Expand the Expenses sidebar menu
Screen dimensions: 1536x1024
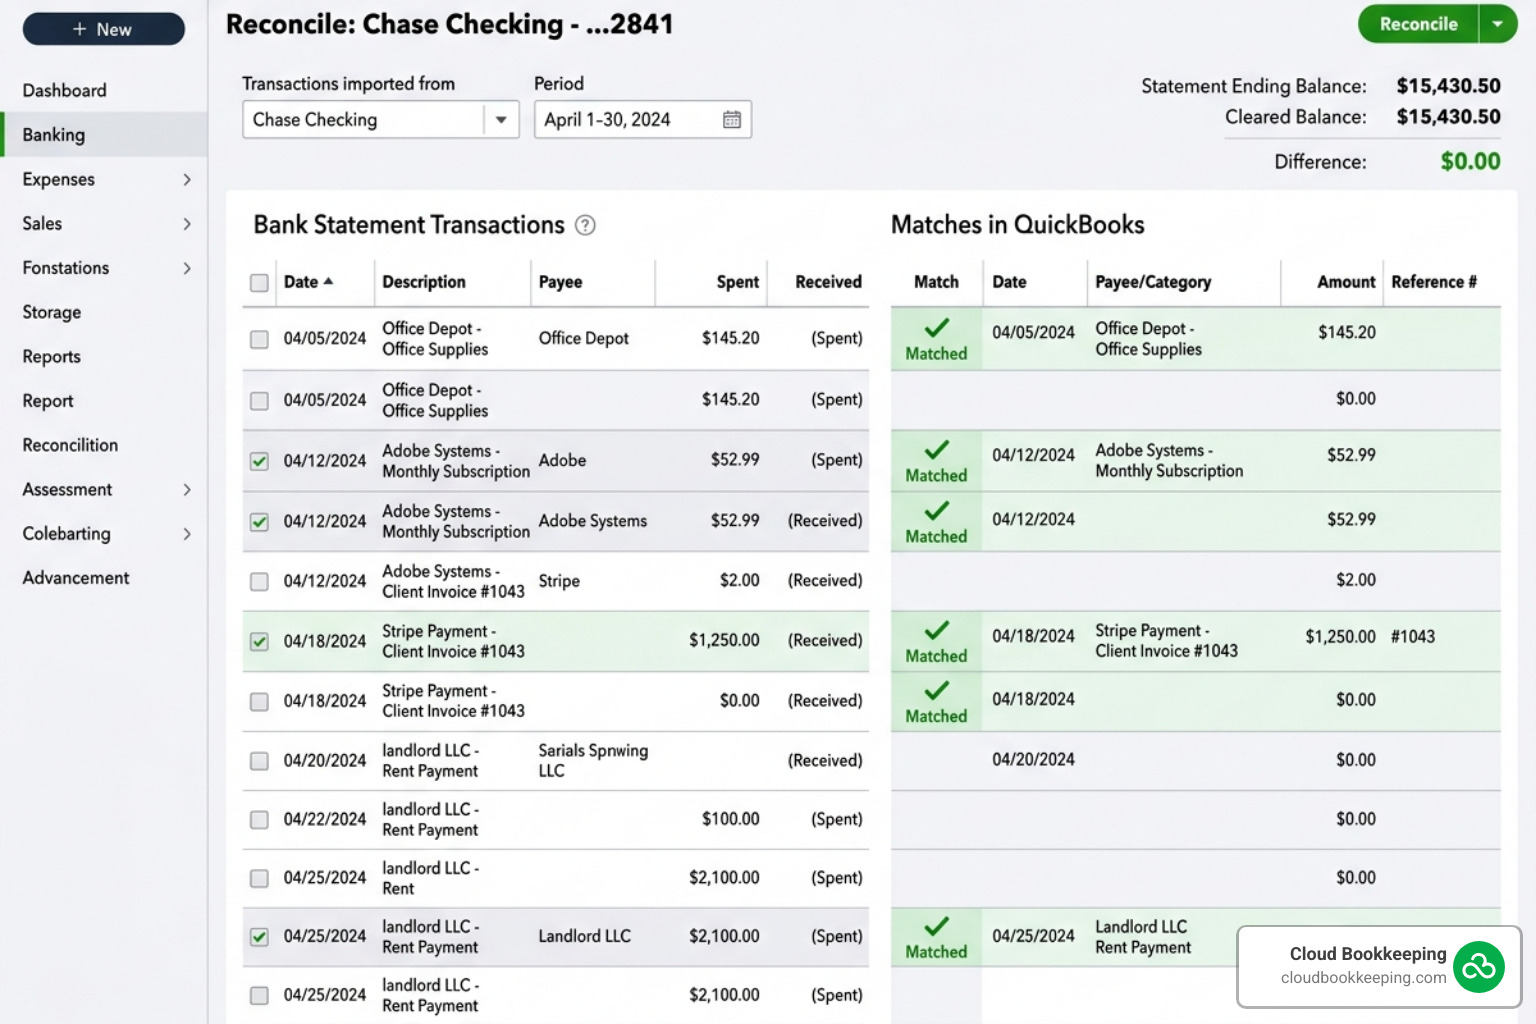tap(187, 180)
